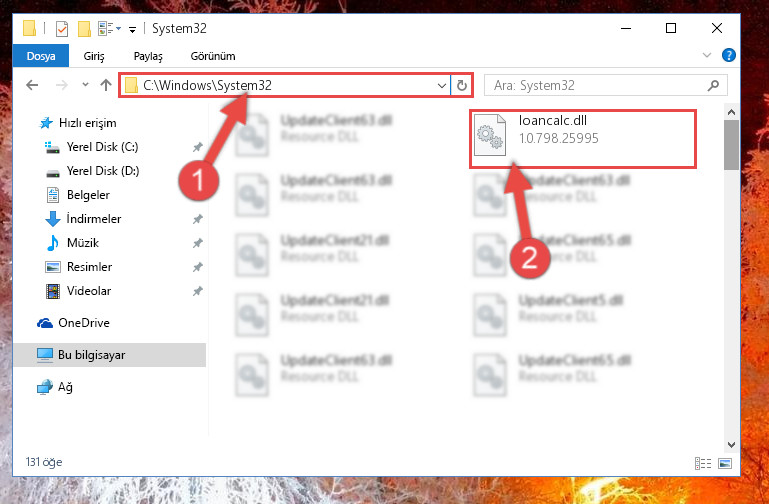
Task: Open recent locations dropdown arrow
Action: point(85,85)
